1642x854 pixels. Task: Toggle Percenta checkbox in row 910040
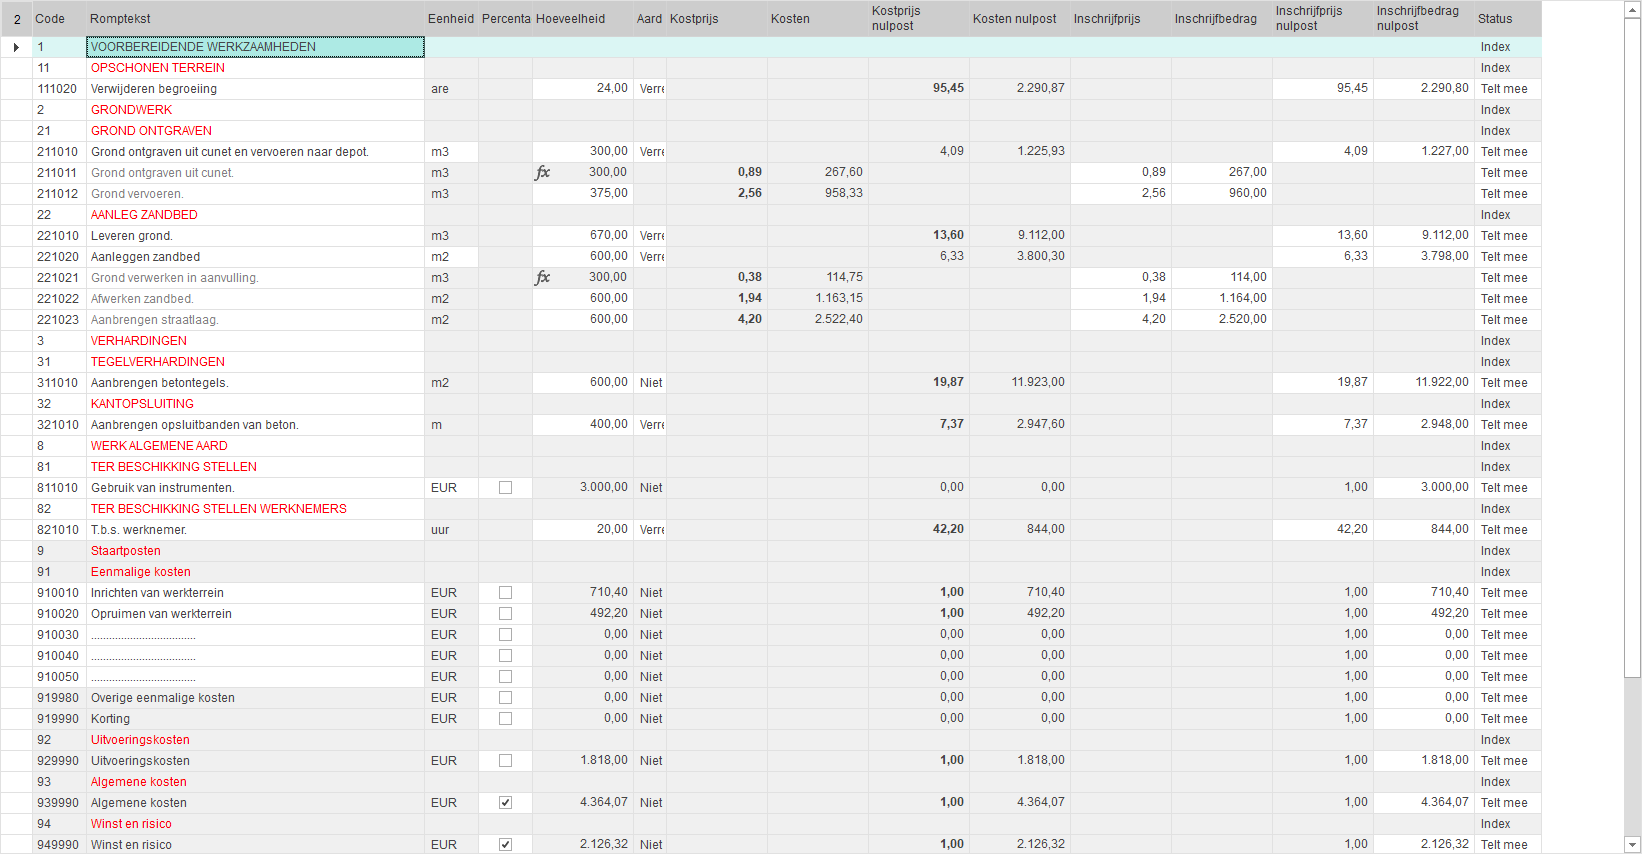505,656
